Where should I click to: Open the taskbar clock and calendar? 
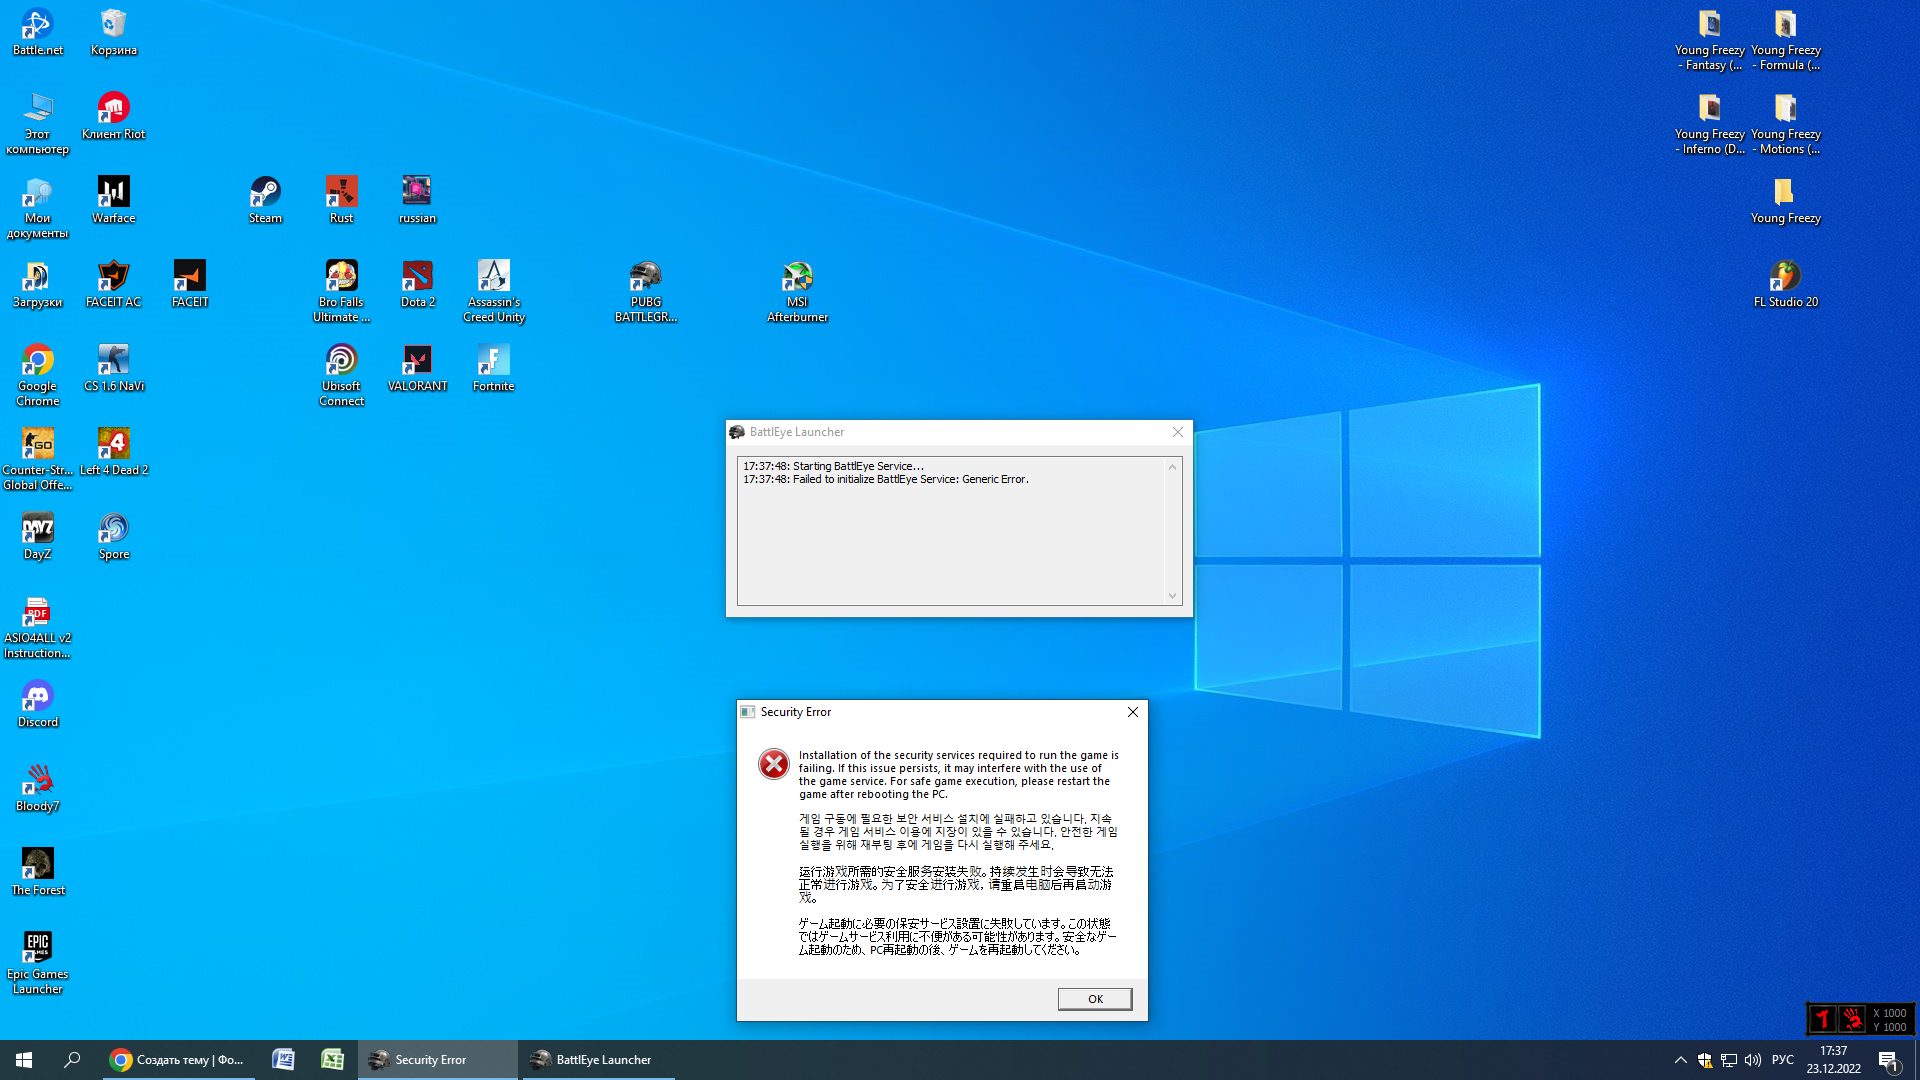[x=1834, y=1060]
